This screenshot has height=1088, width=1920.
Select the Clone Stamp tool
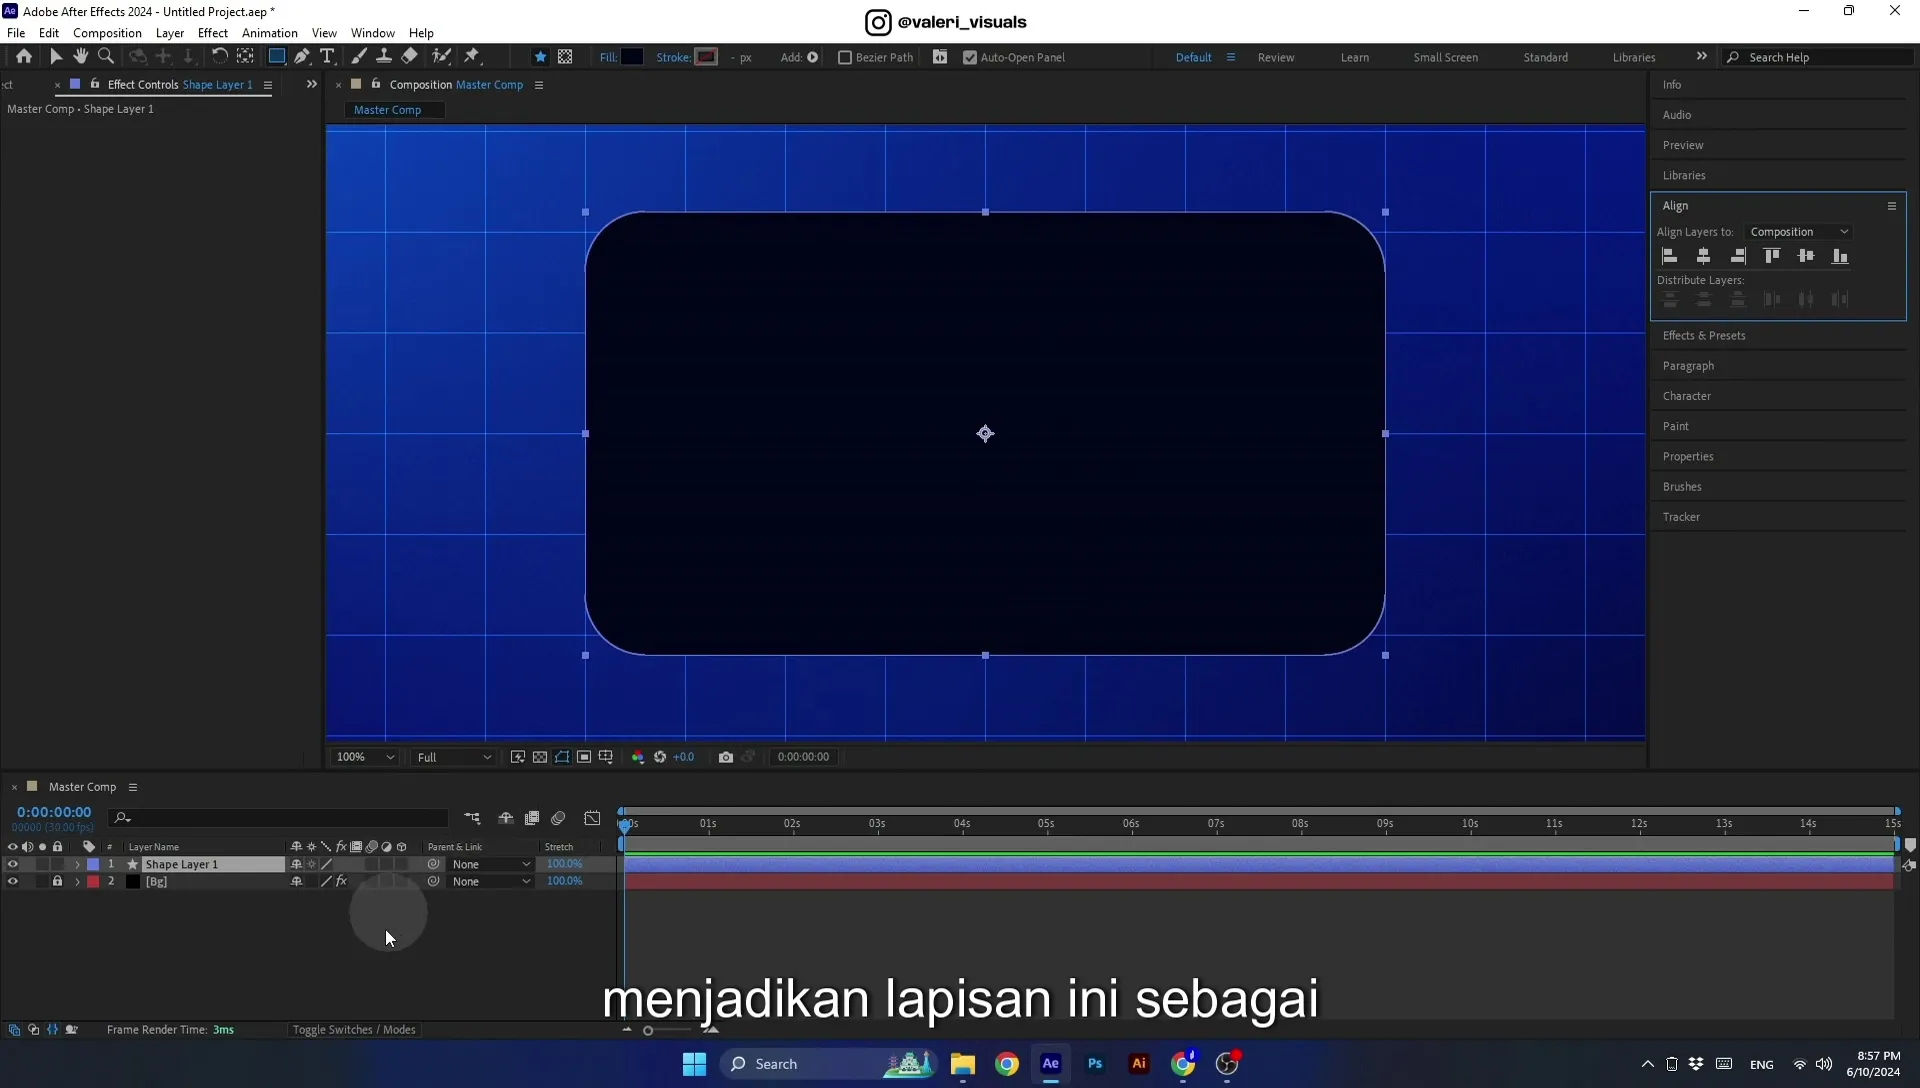click(x=384, y=57)
